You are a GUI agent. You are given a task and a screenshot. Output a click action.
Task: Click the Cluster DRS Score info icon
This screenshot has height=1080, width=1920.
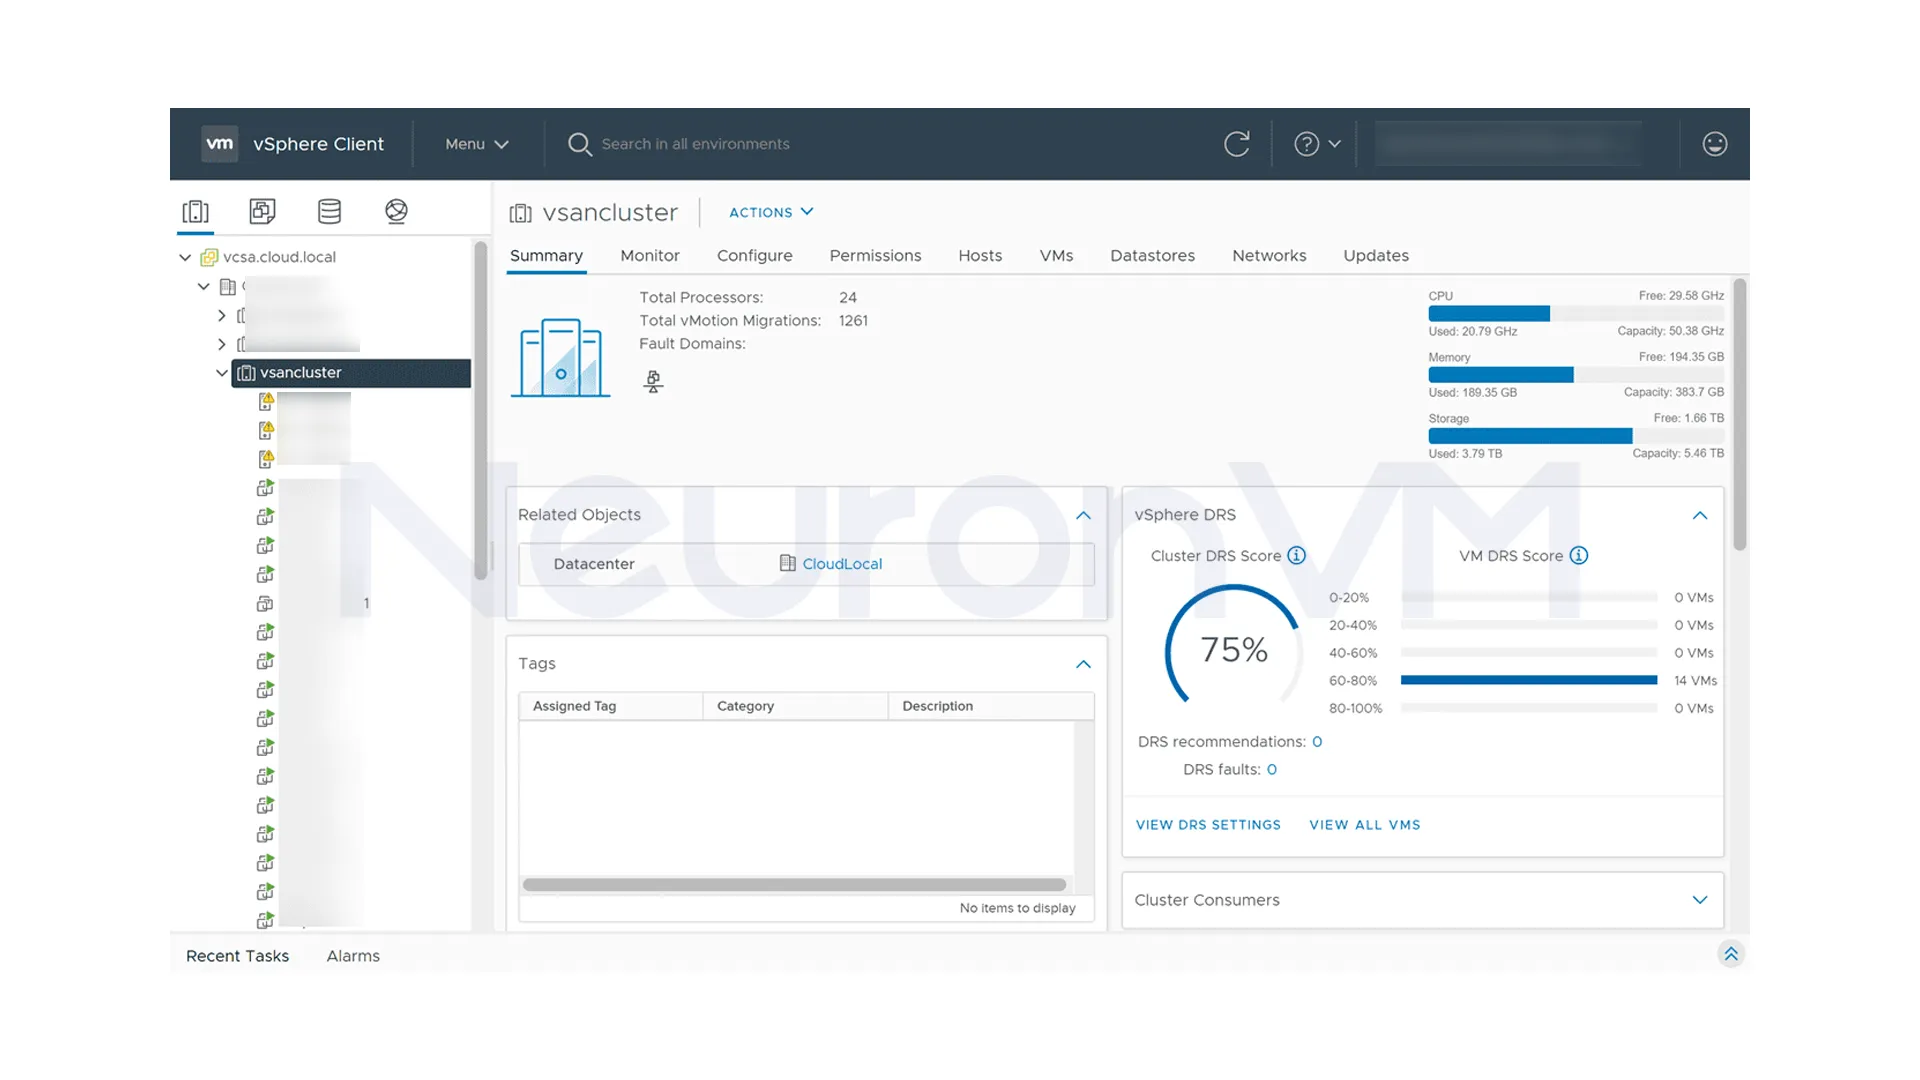tap(1297, 555)
